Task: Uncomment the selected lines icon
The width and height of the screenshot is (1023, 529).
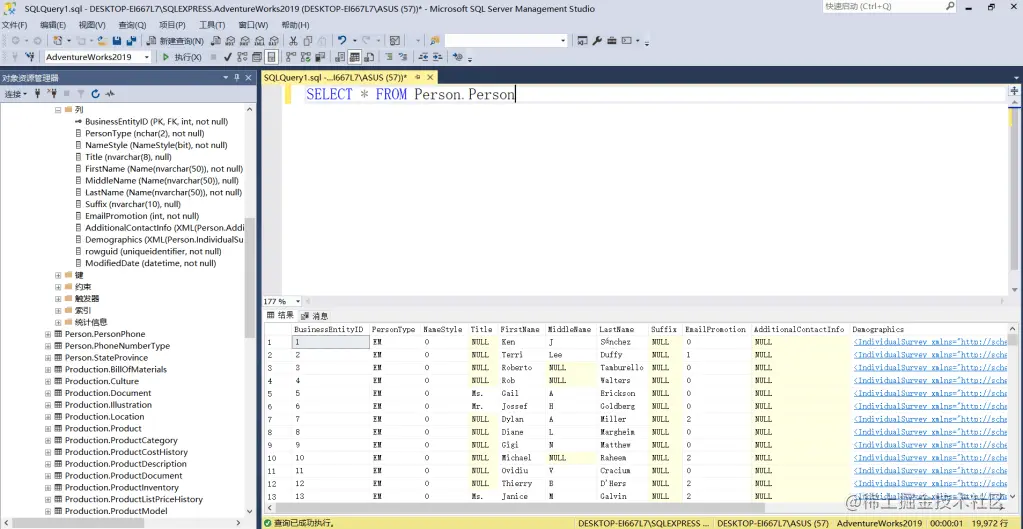Action: [403, 57]
